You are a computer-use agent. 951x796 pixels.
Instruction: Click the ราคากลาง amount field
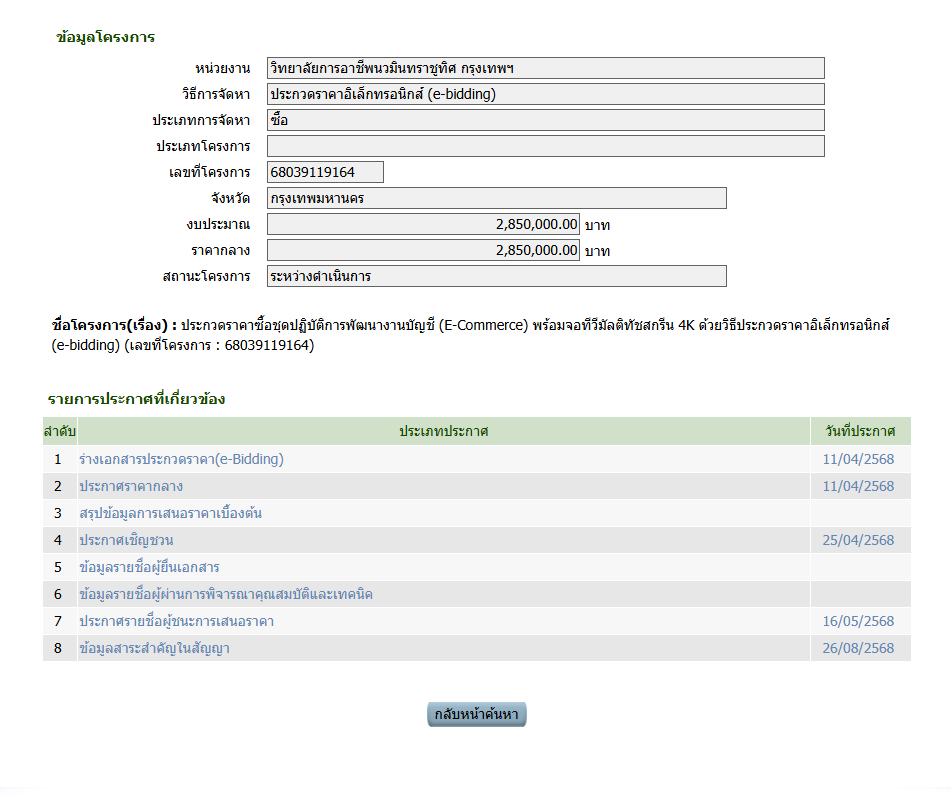(x=423, y=251)
